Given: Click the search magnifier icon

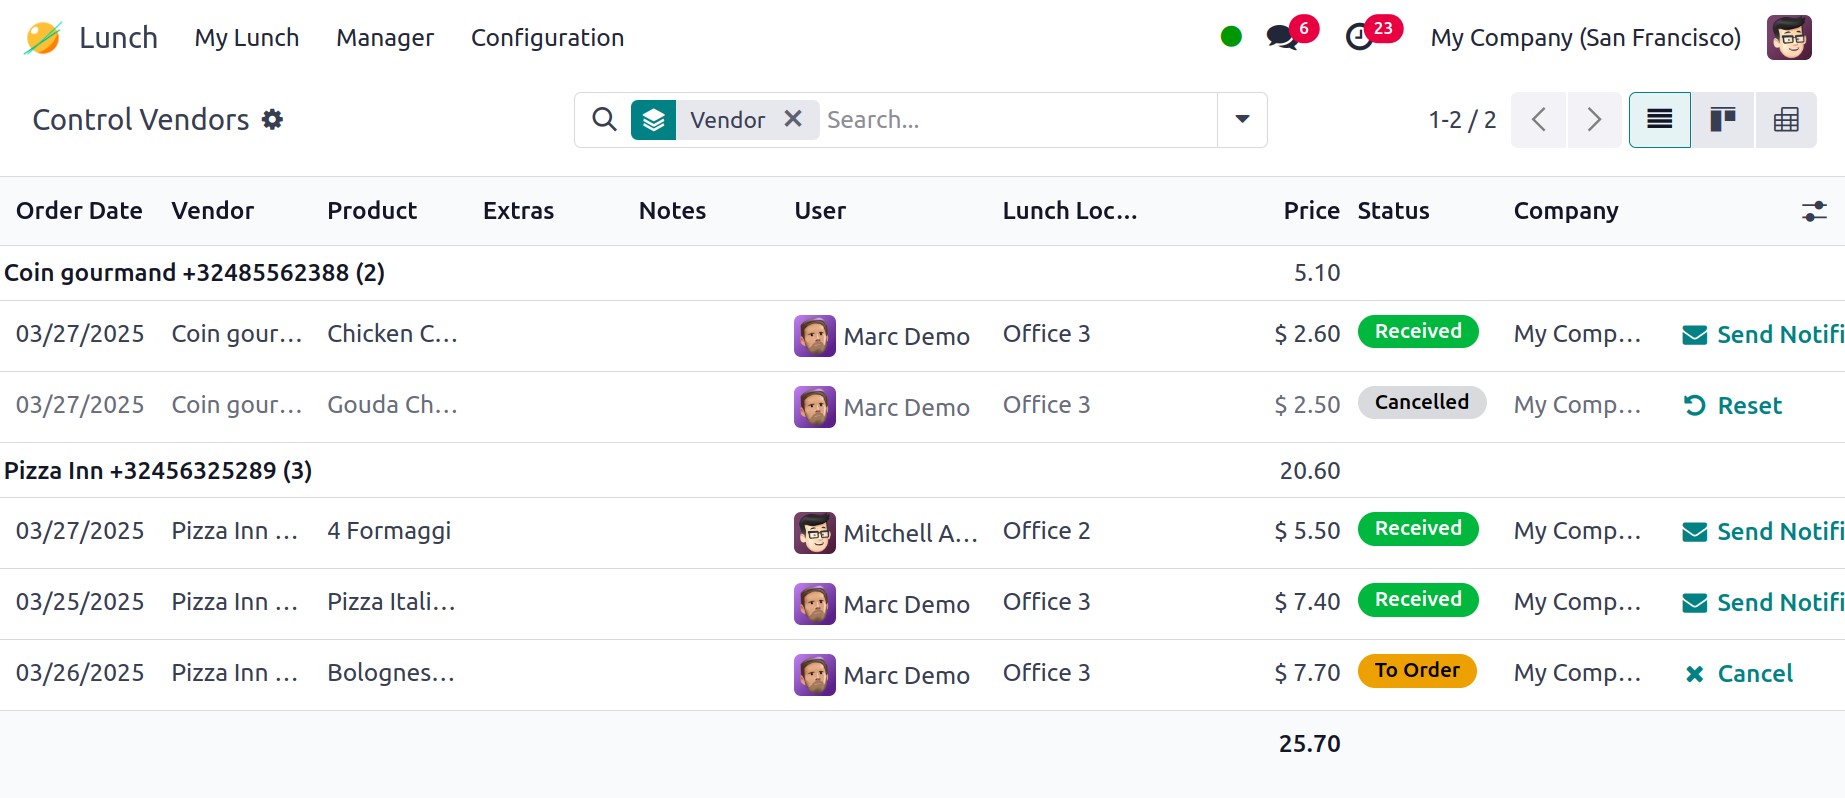Looking at the screenshot, I should pos(604,120).
